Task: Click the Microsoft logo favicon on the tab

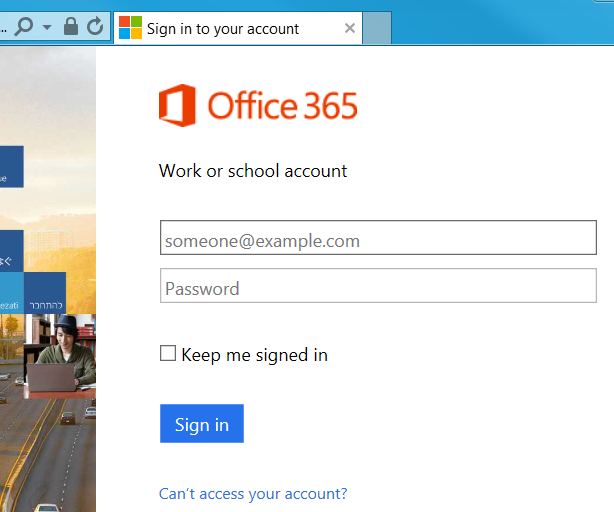Action: [x=130, y=27]
